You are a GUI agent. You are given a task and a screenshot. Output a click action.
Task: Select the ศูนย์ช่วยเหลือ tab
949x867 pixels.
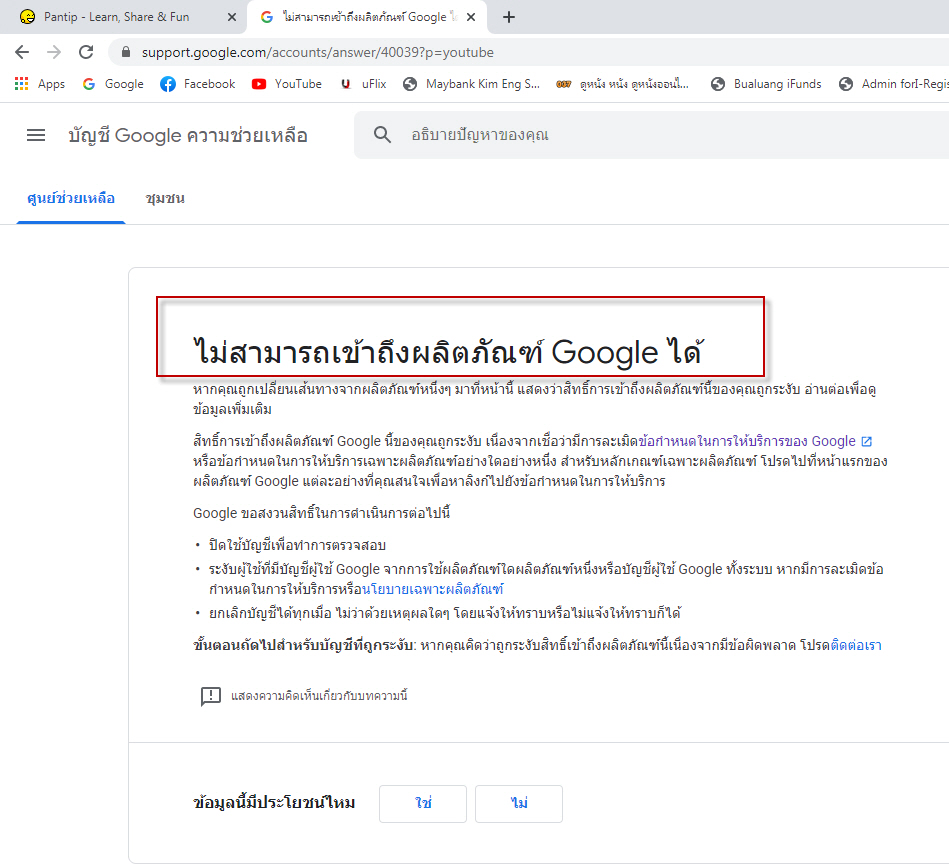coord(71,198)
